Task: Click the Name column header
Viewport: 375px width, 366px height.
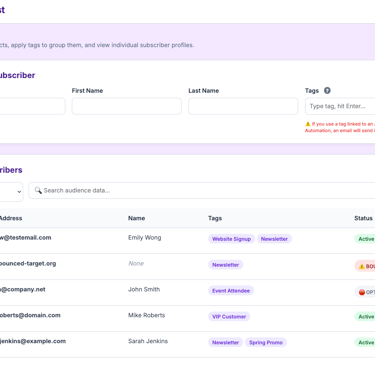Action: click(136, 218)
